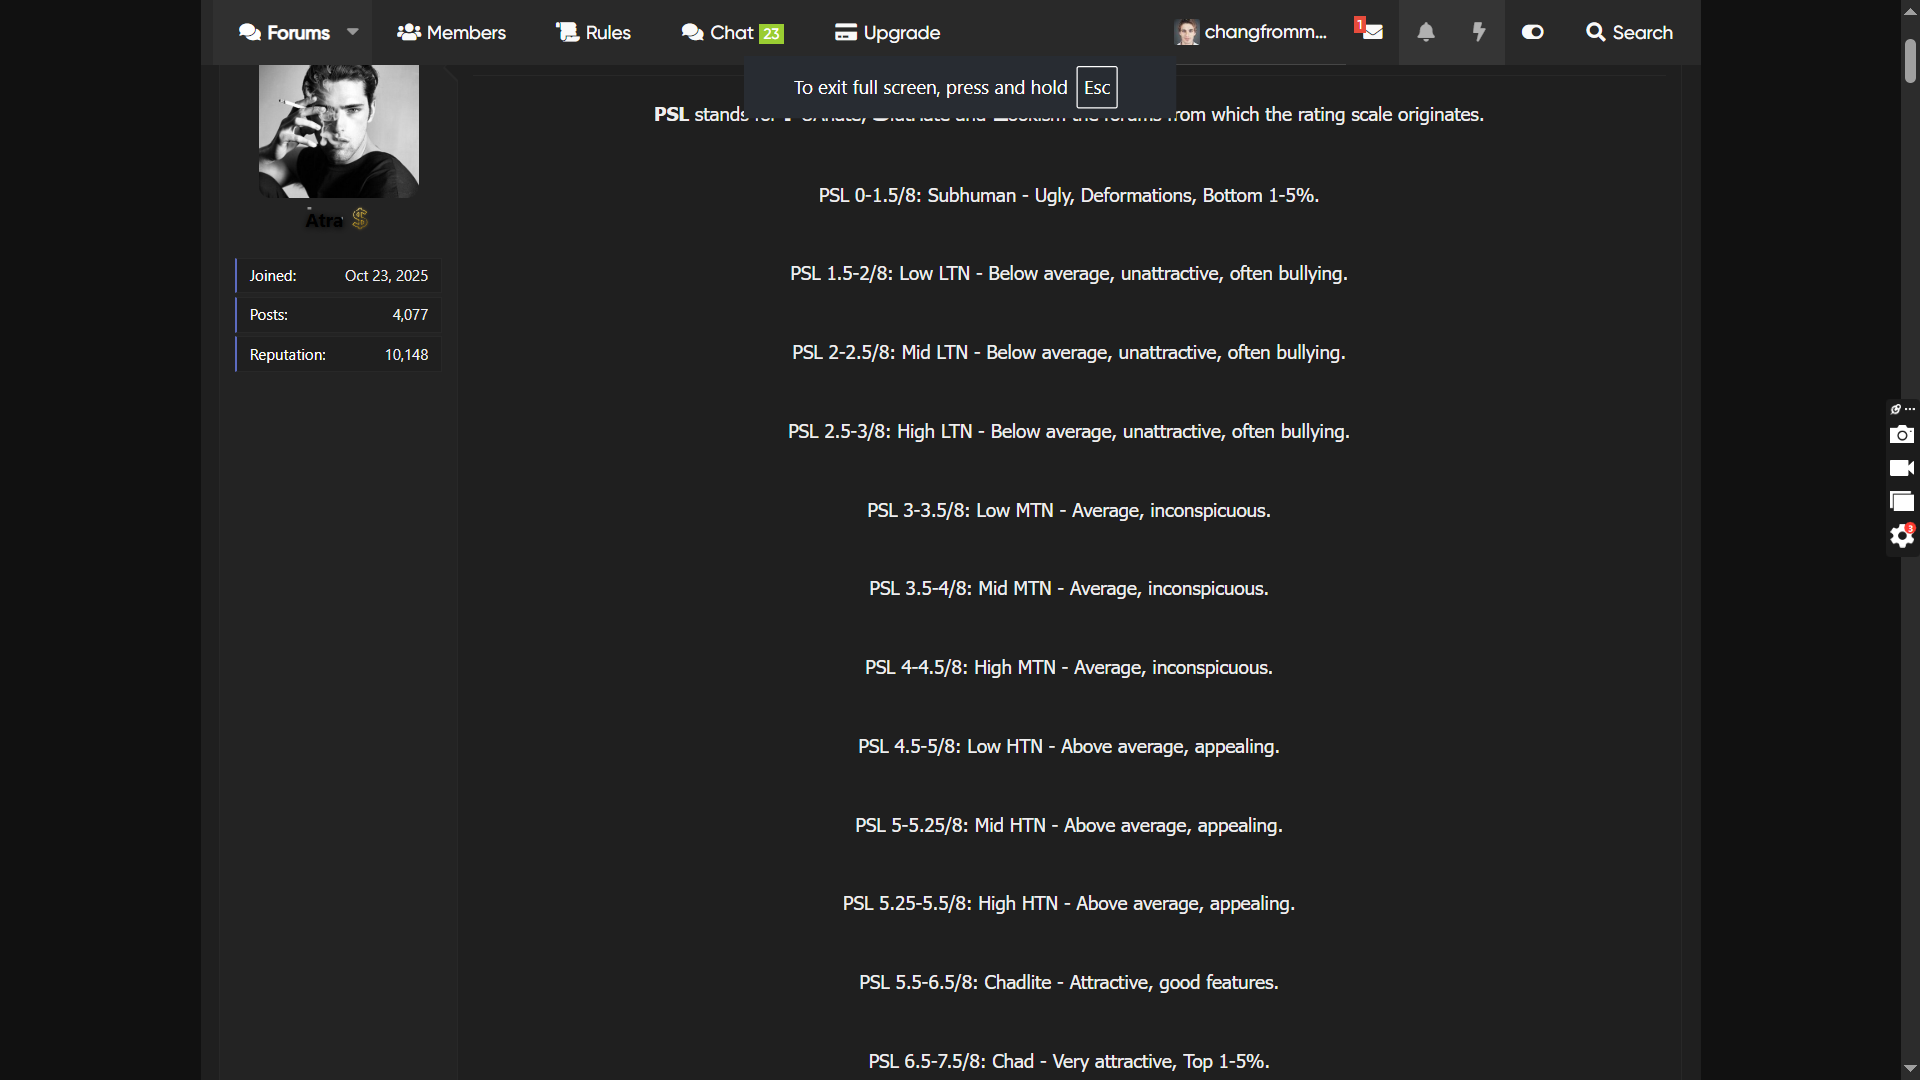Viewport: 1920px width, 1080px height.
Task: Take a screenshot with the camera icon
Action: [x=1901, y=435]
